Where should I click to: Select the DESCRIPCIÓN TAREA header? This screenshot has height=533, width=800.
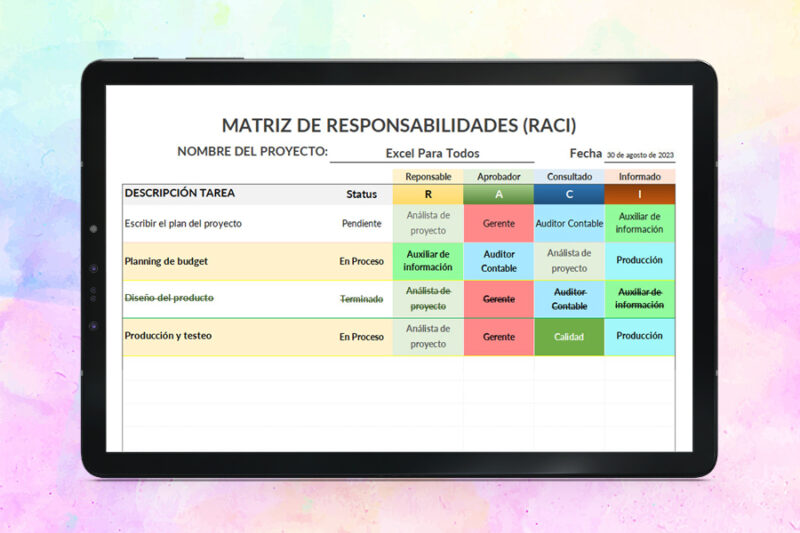click(x=180, y=193)
